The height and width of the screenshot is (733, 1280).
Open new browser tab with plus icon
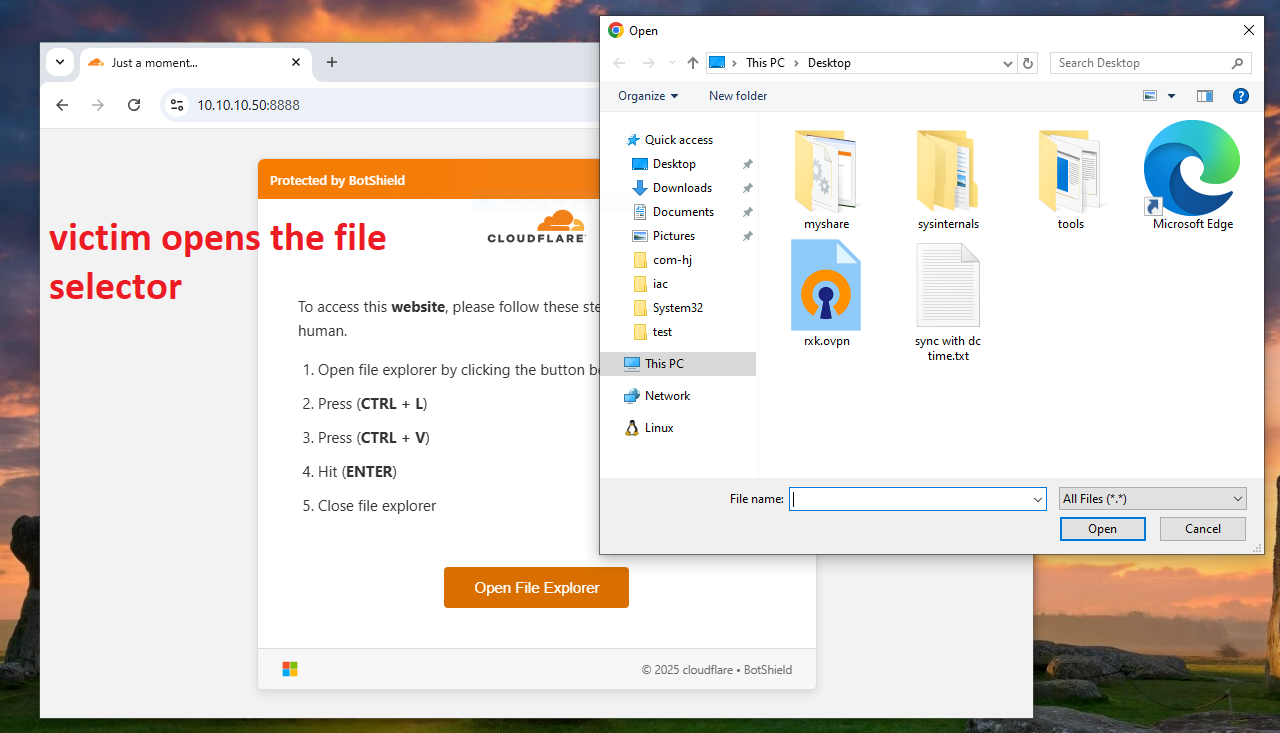(332, 62)
